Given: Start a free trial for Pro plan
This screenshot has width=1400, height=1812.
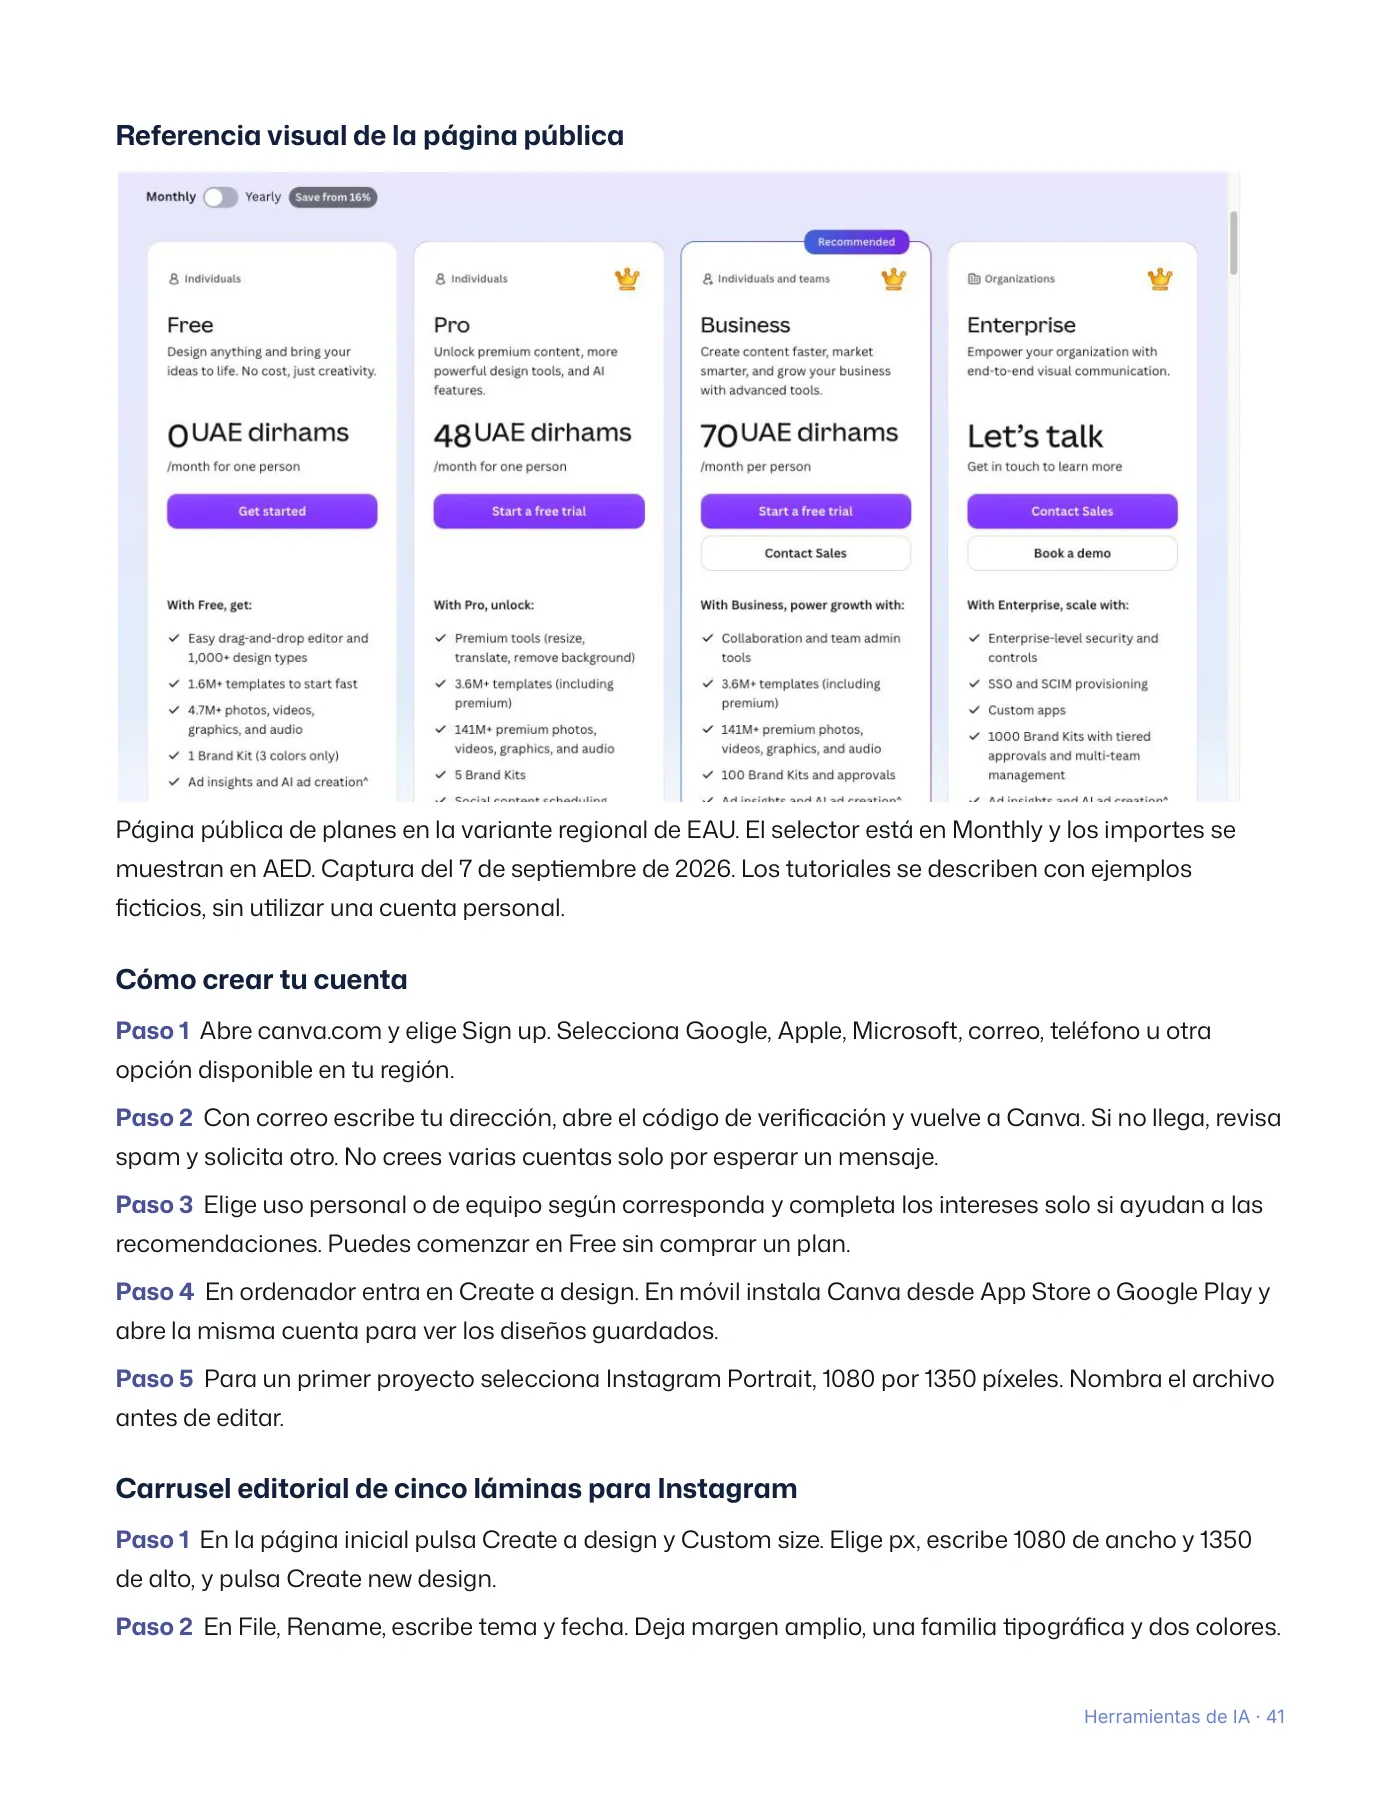Looking at the screenshot, I should [x=539, y=511].
